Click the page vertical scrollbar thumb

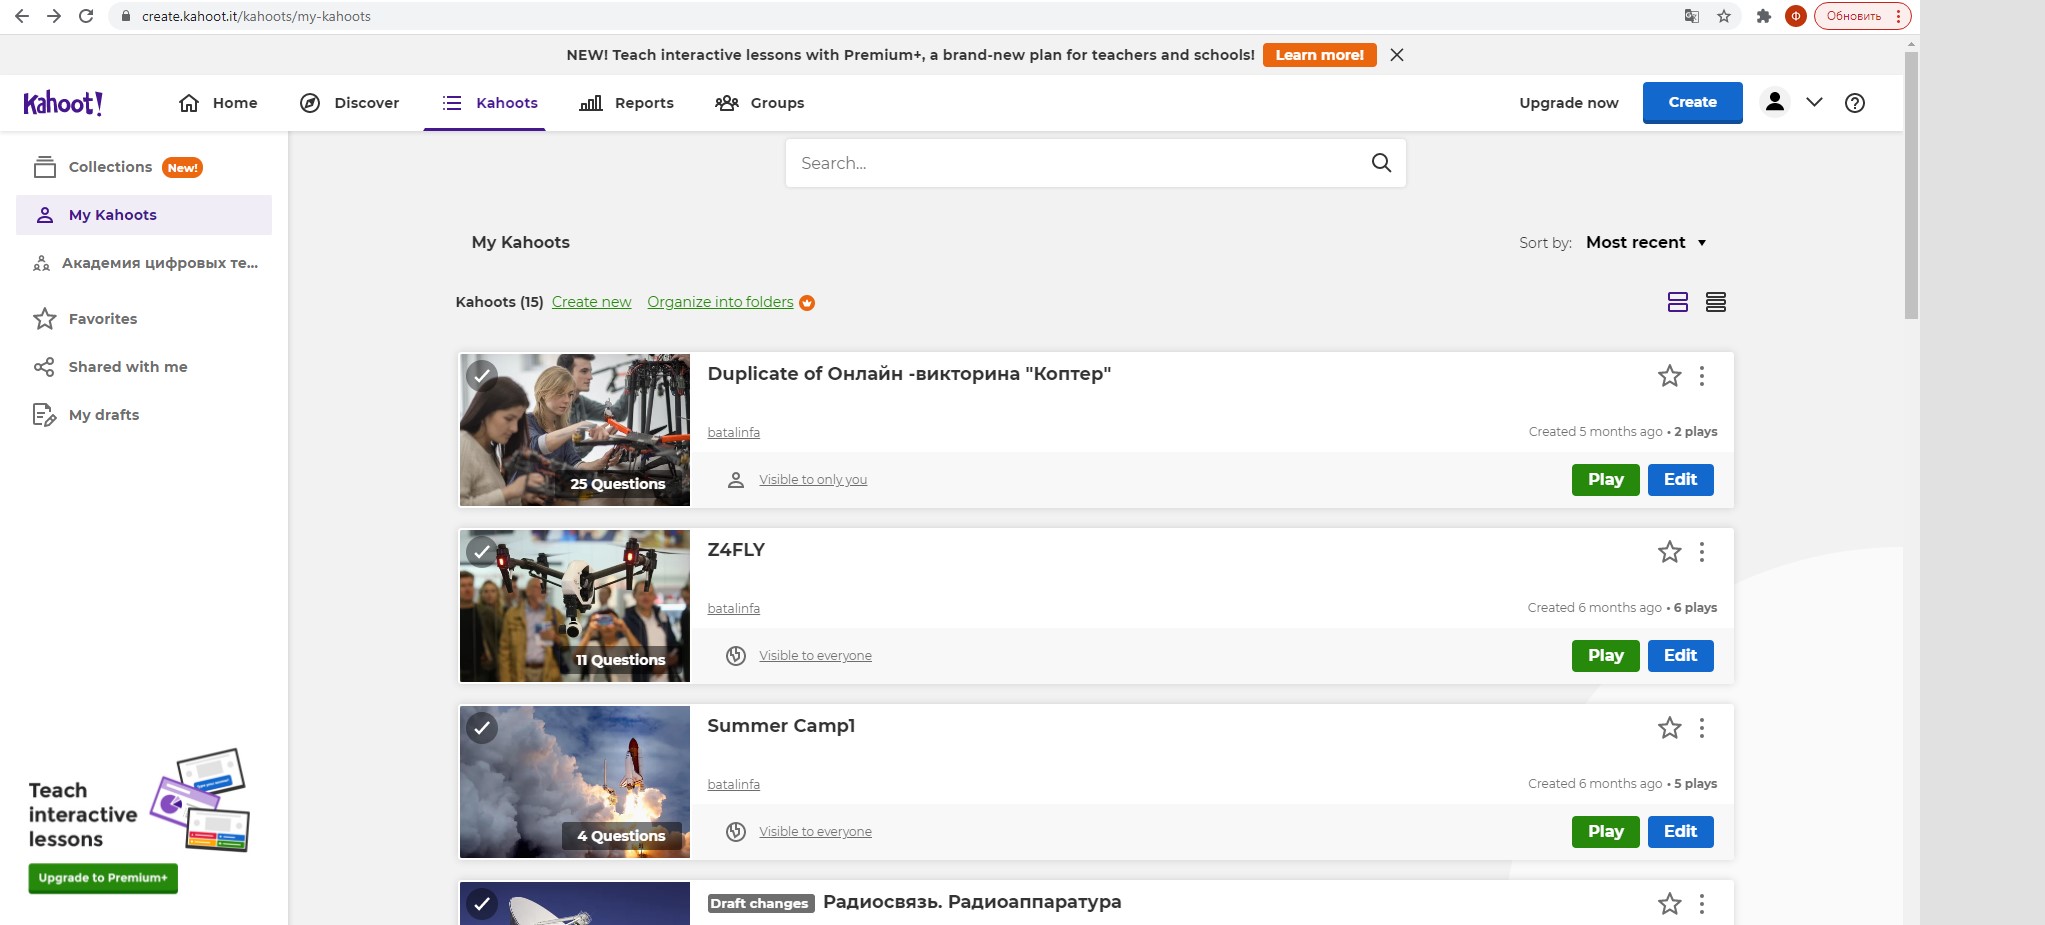(x=1911, y=185)
